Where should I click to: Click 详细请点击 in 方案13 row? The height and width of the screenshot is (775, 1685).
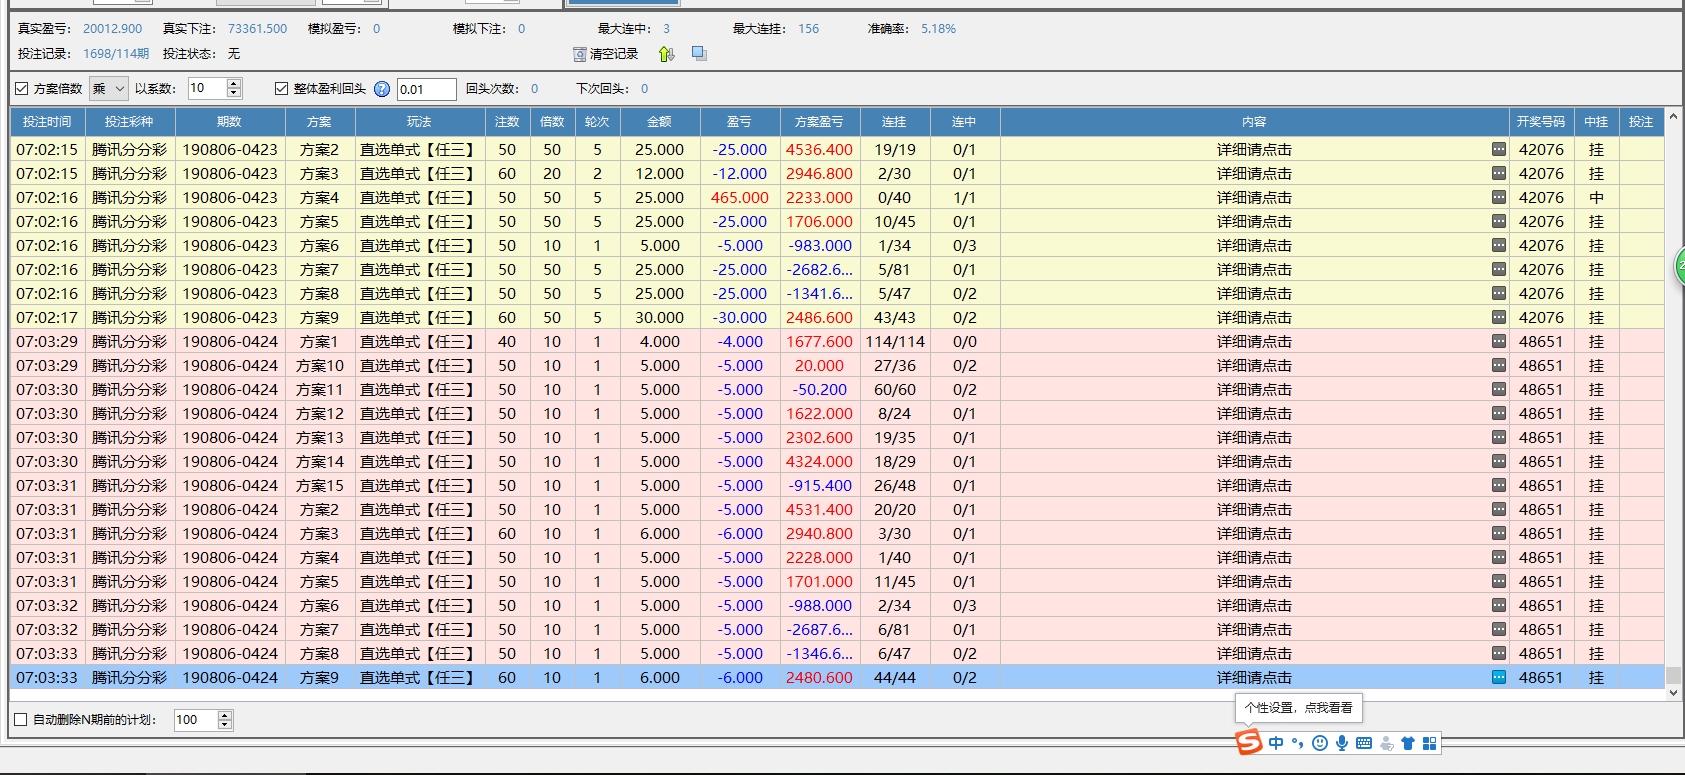pyautogui.click(x=1254, y=437)
